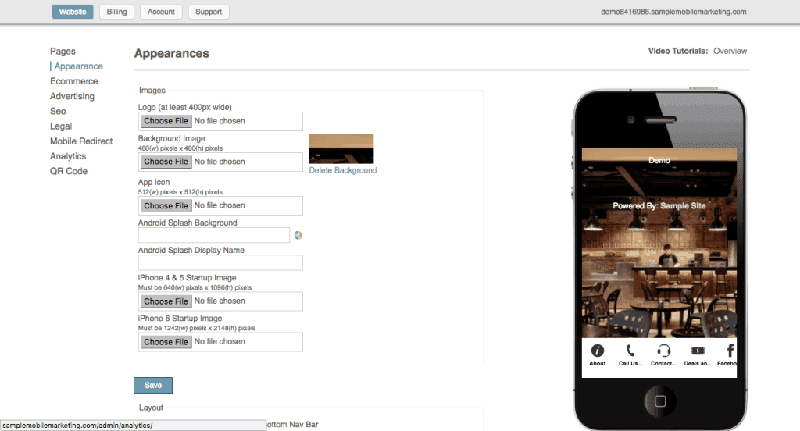Open Mobile Redirect in the sidebar
800x431 pixels.
81,141
